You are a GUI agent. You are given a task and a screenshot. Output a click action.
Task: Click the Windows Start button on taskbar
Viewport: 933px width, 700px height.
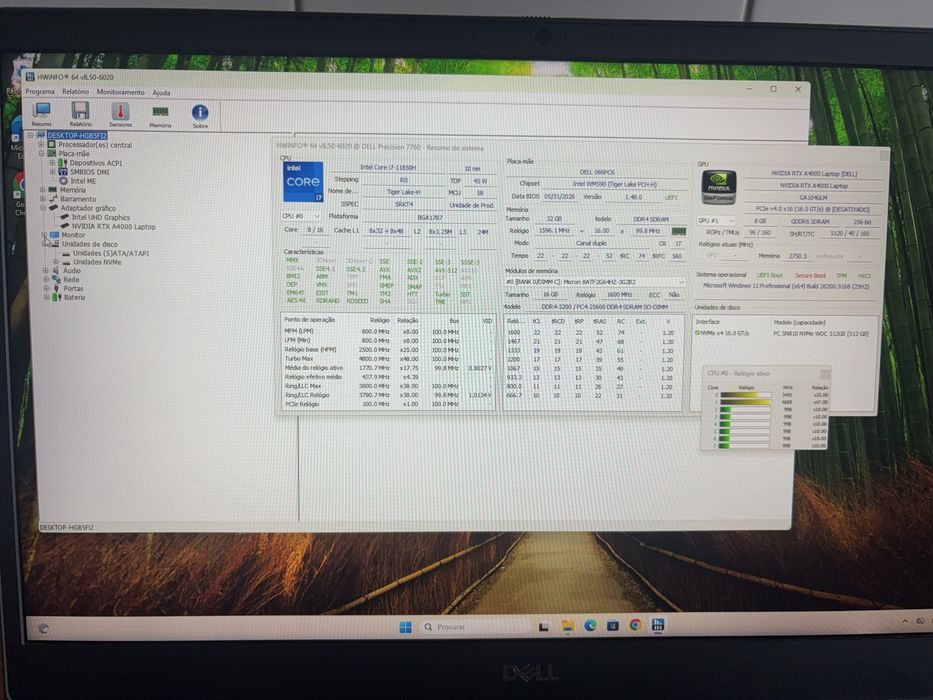click(x=406, y=627)
